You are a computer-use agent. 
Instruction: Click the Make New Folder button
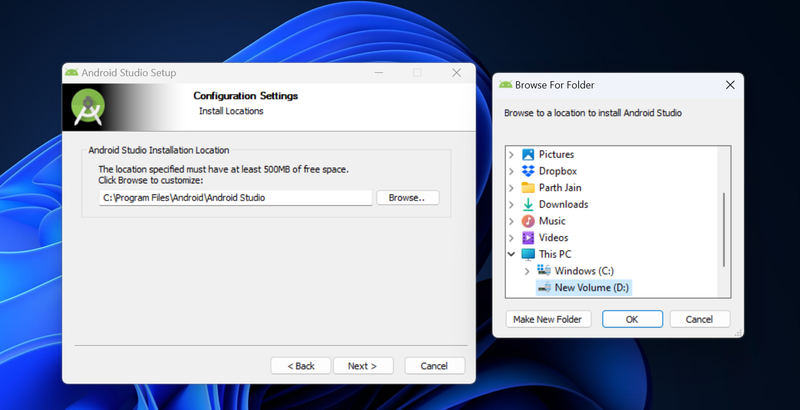pos(549,319)
